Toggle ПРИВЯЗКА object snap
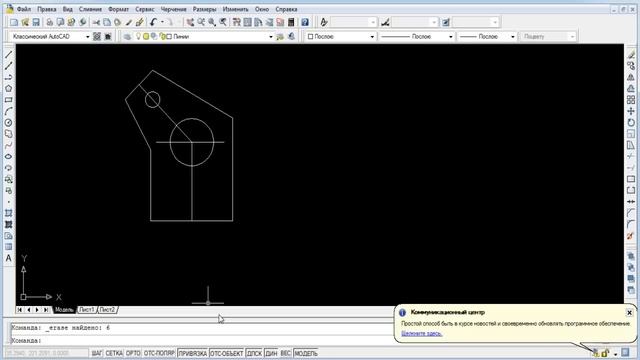 (x=193, y=353)
